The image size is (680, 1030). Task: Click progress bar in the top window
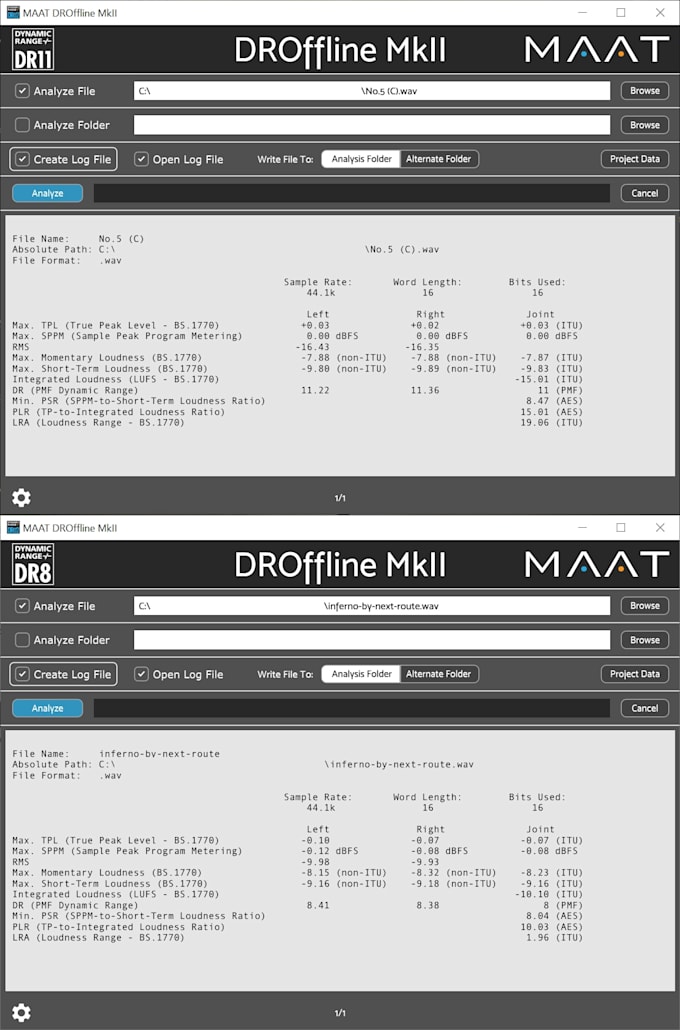coord(351,193)
